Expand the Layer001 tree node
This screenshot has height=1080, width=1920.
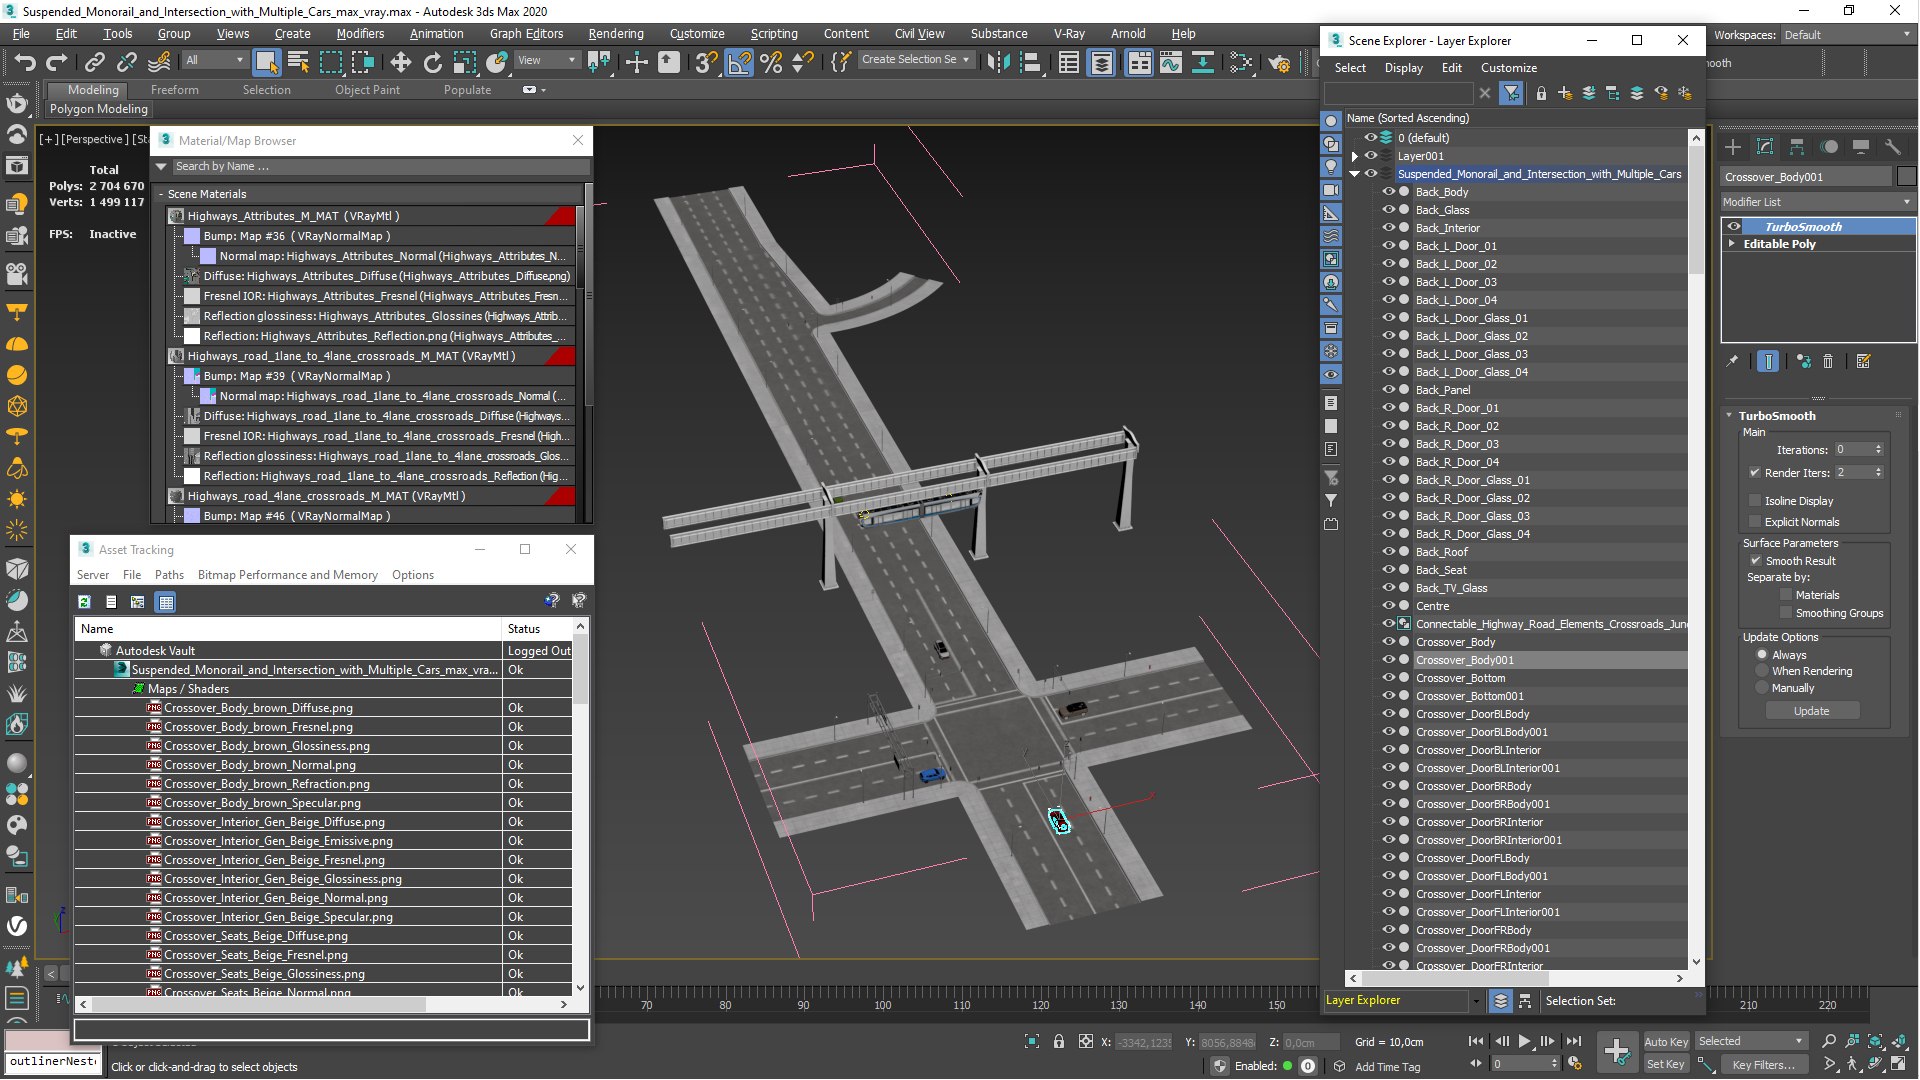click(x=1355, y=156)
